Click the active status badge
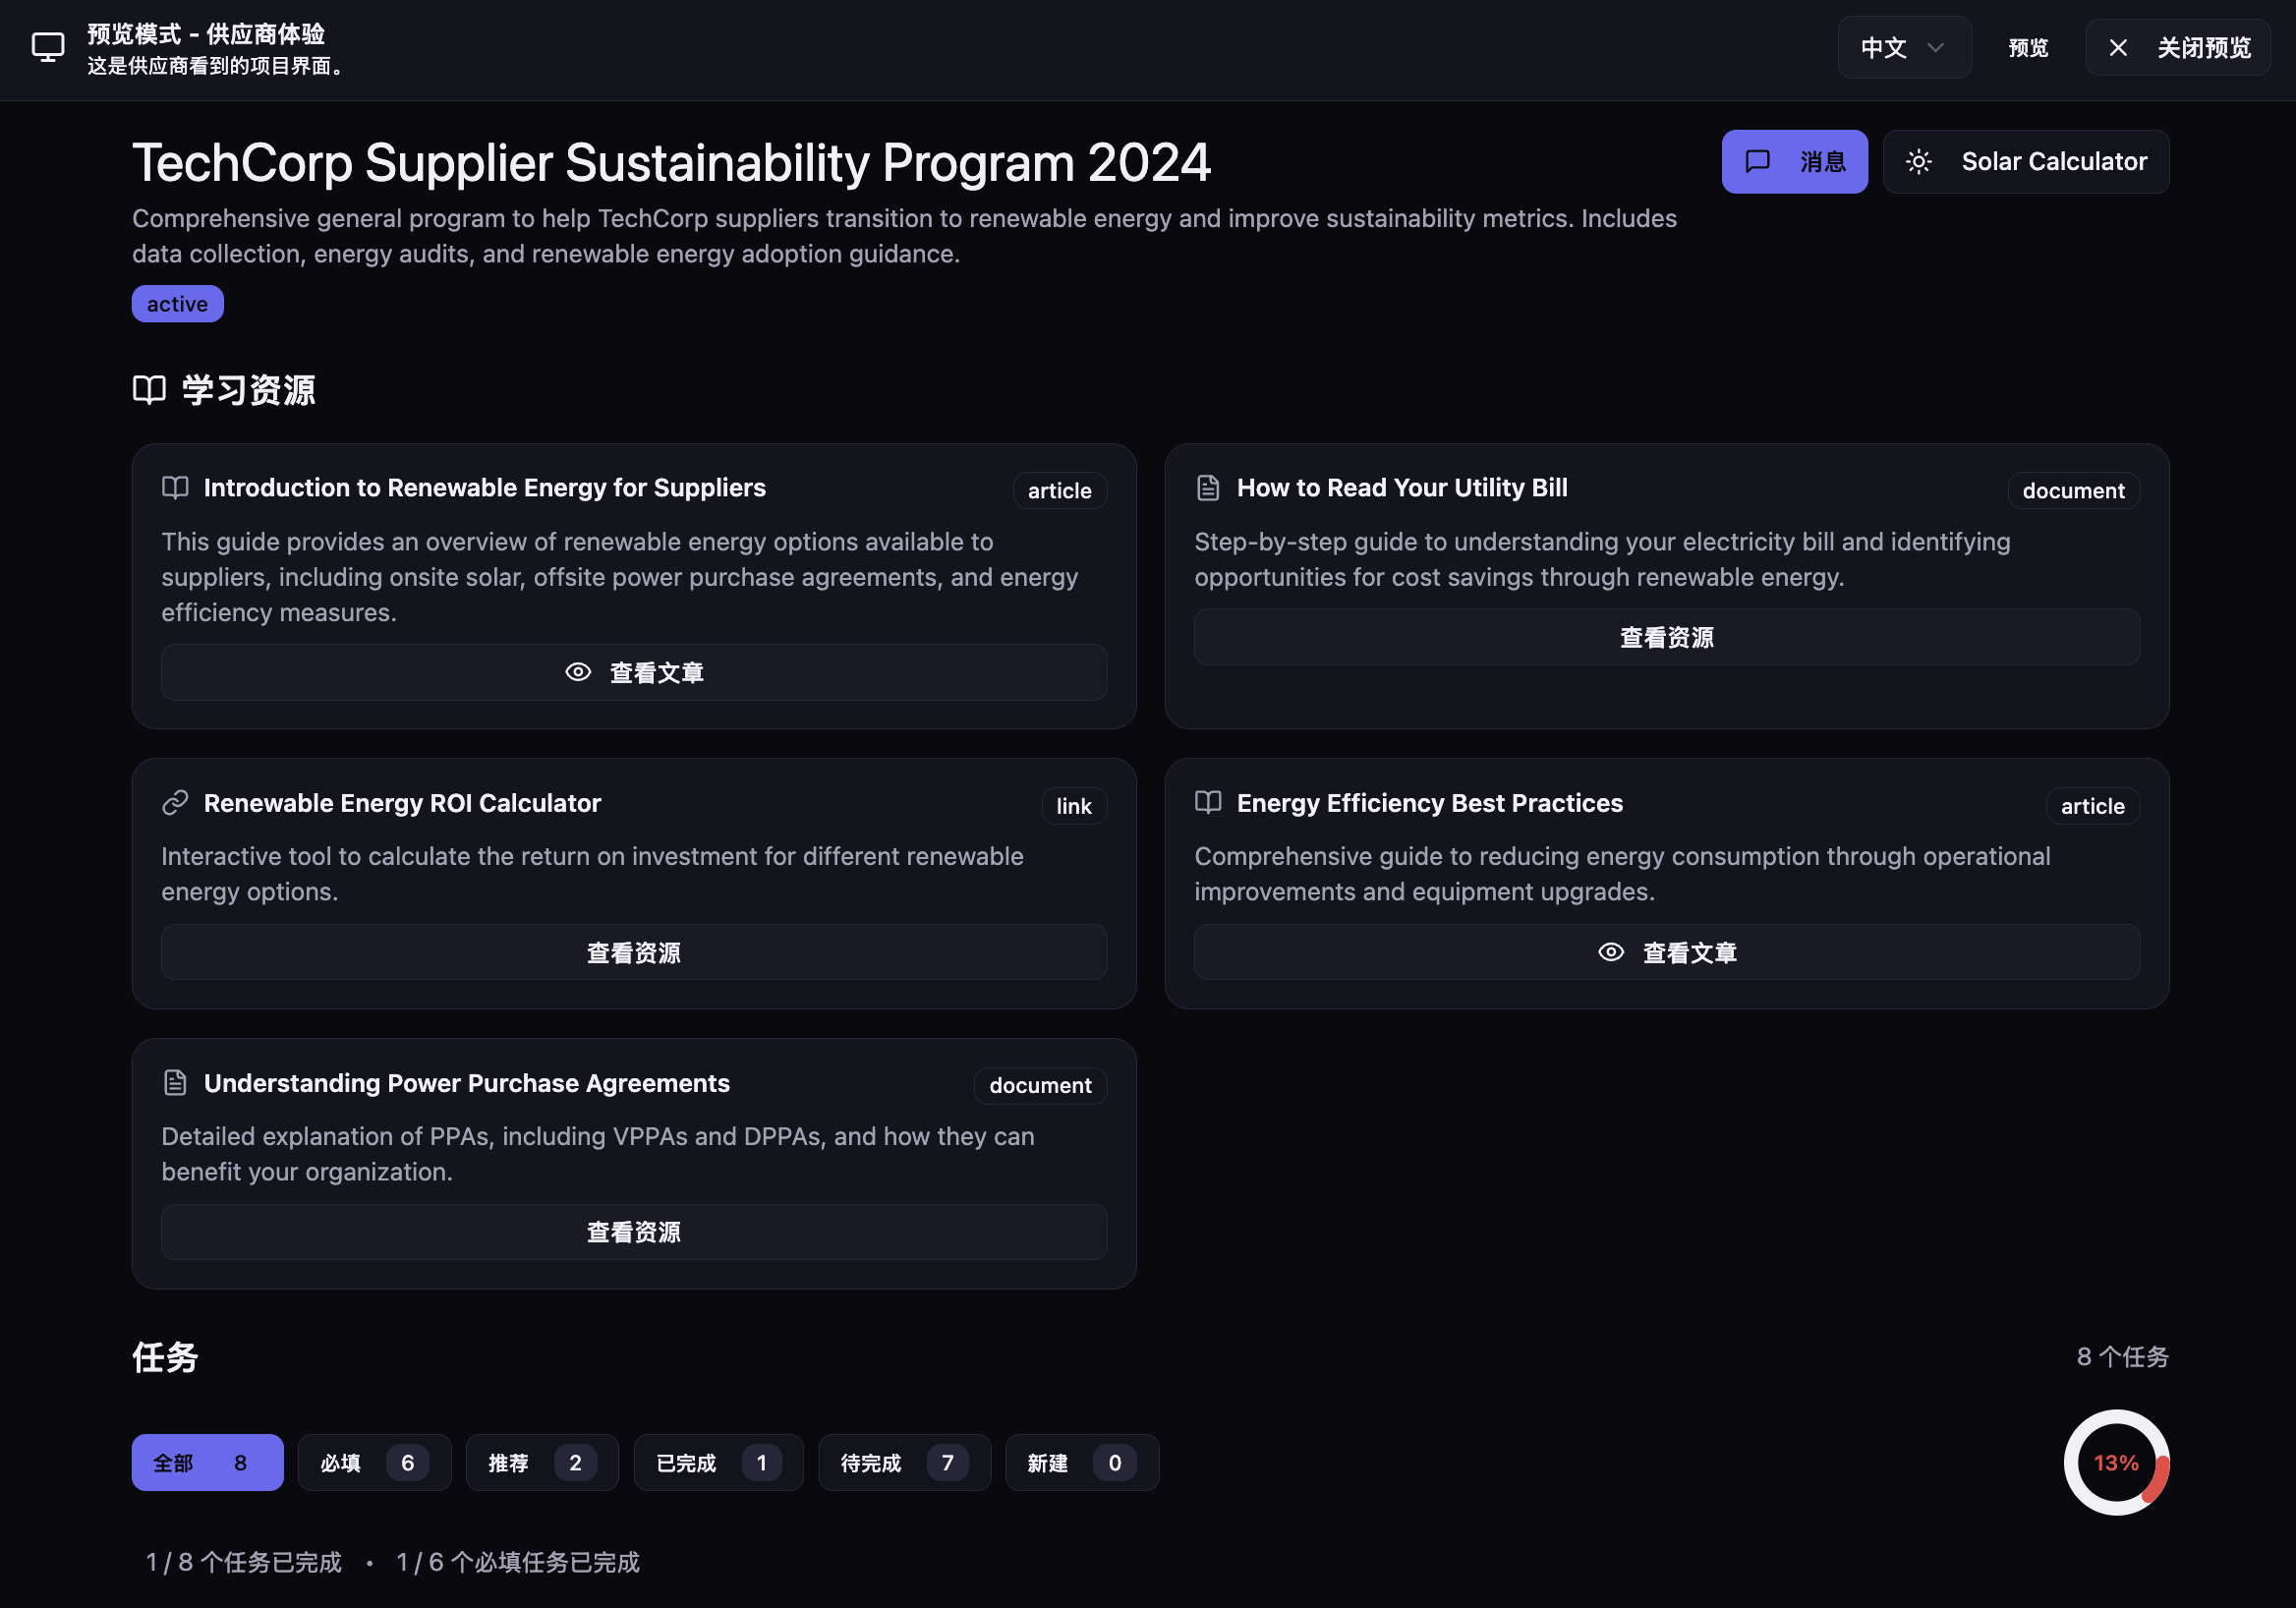Viewport: 2296px width, 1608px height. (x=177, y=304)
